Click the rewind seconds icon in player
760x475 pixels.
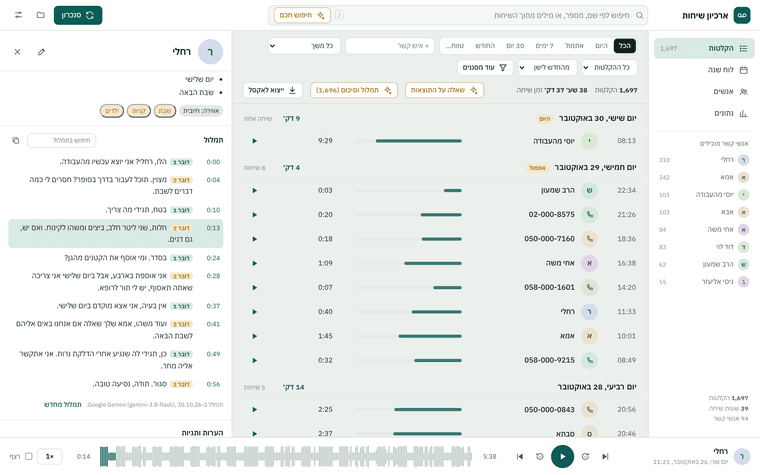[539, 457]
